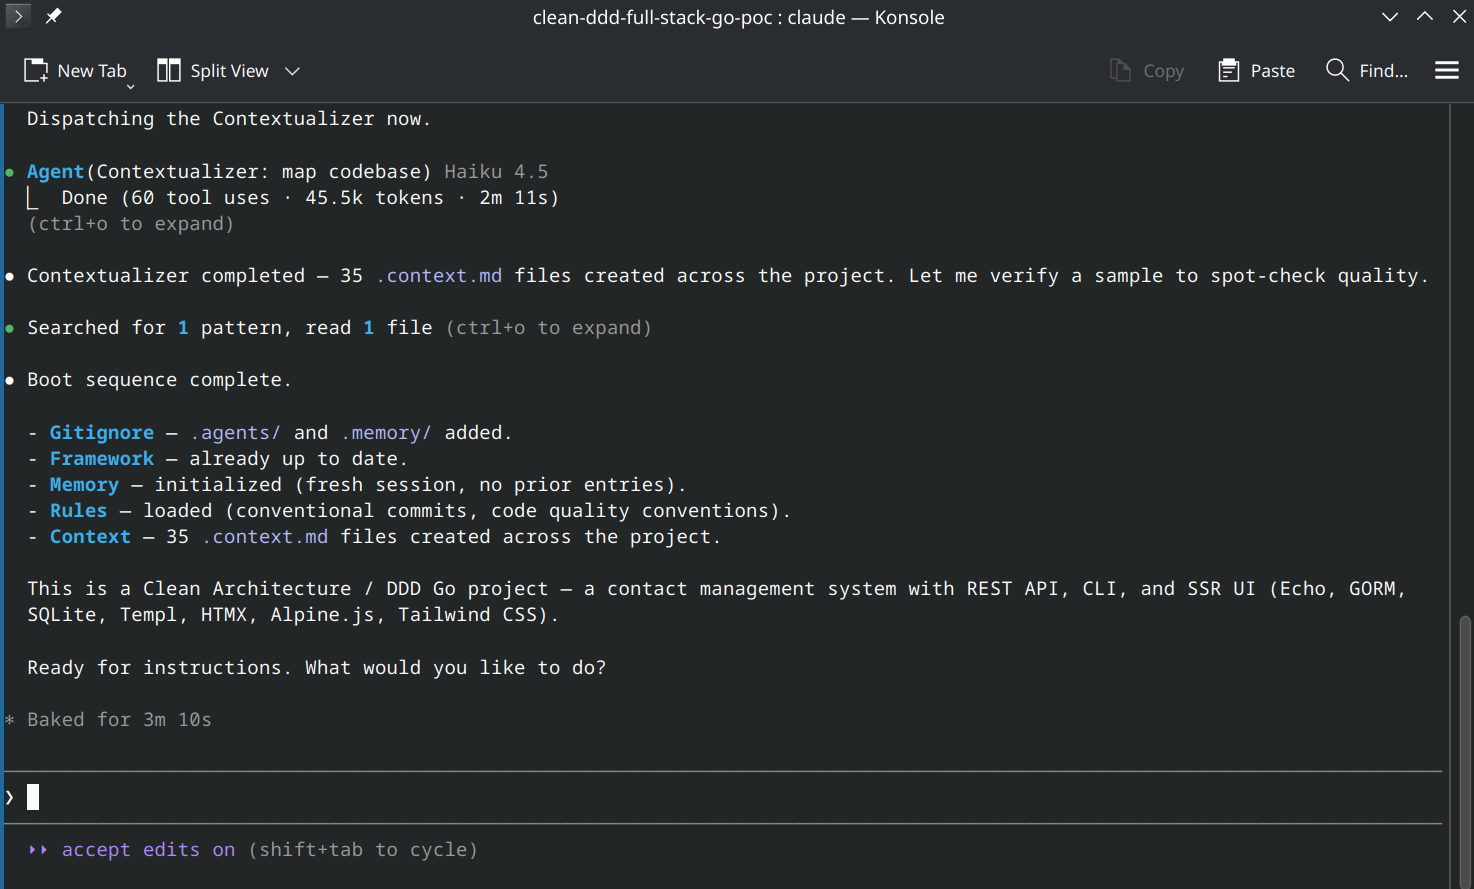Click the prompt arrow icon in the tab
Image resolution: width=1474 pixels, height=889 pixels.
pos(18,15)
